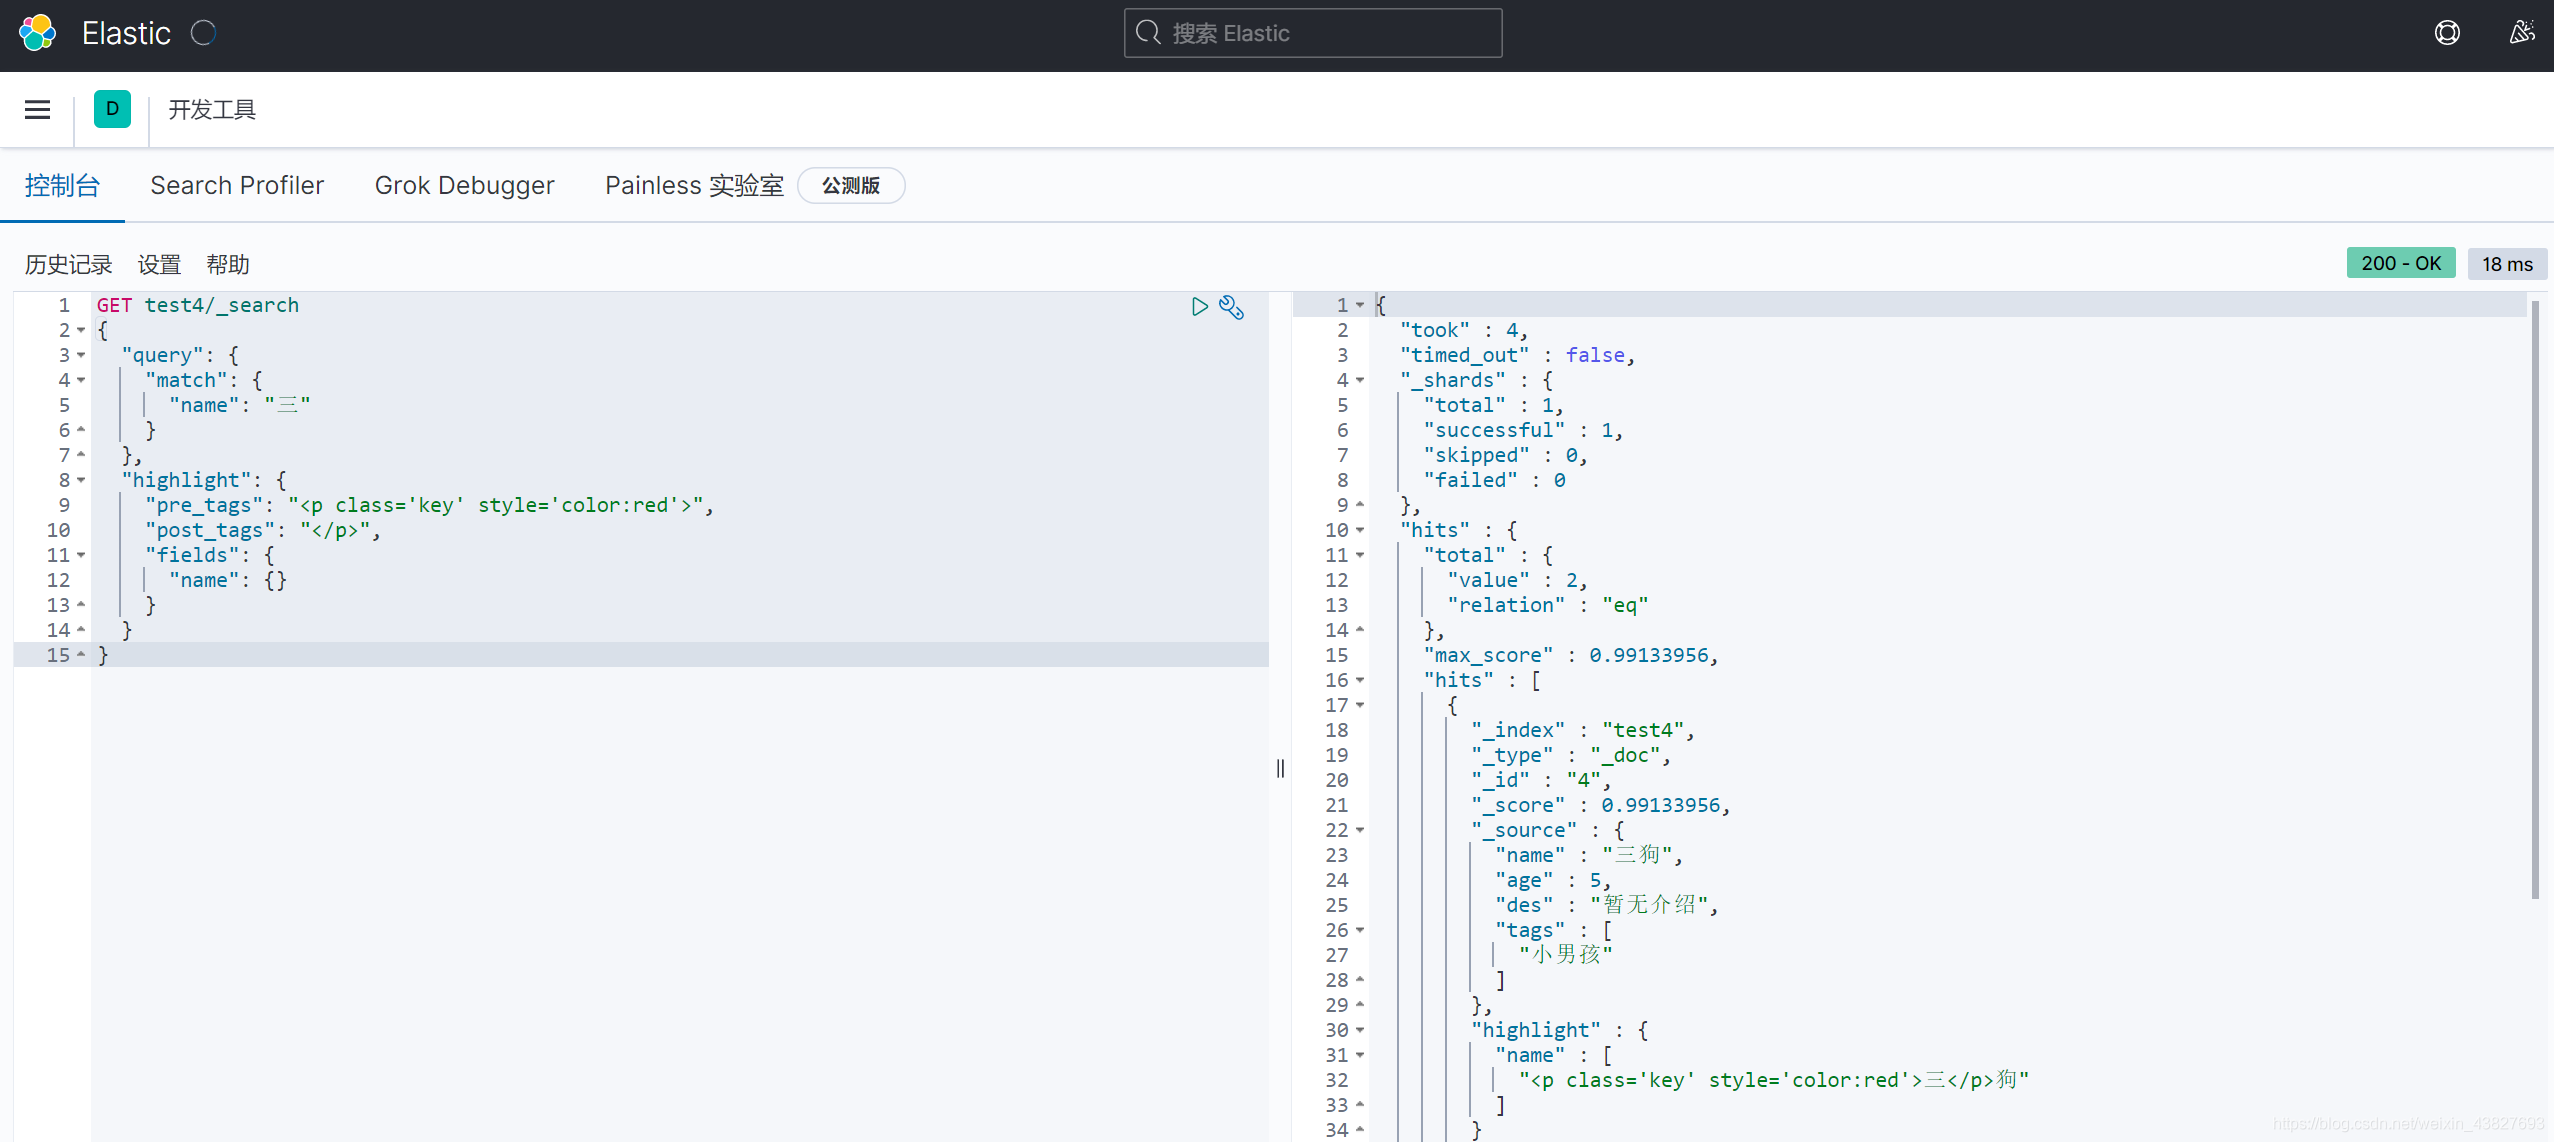Open 历史记录 history
The height and width of the screenshot is (1142, 2554).
click(68, 264)
